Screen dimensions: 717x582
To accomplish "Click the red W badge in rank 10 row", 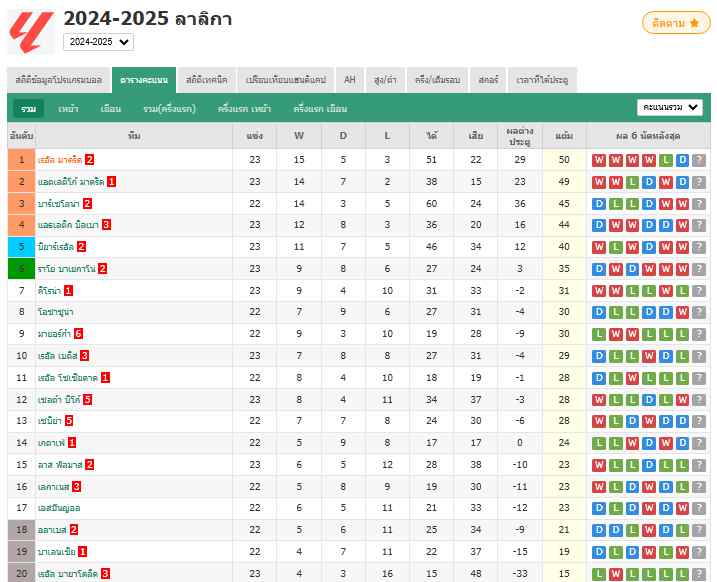I will [x=649, y=356].
